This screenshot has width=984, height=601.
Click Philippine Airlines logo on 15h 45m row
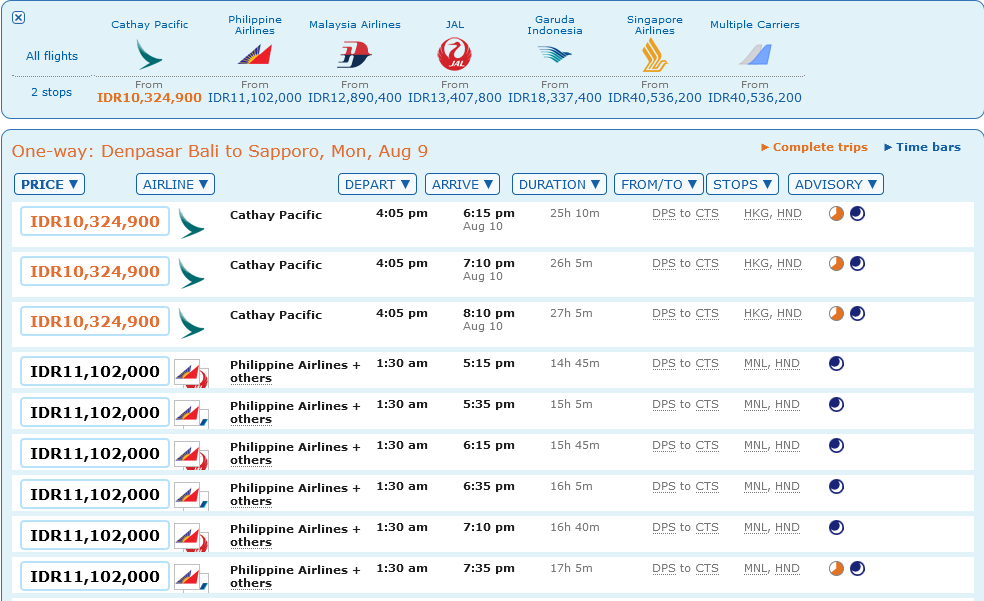[x=191, y=455]
